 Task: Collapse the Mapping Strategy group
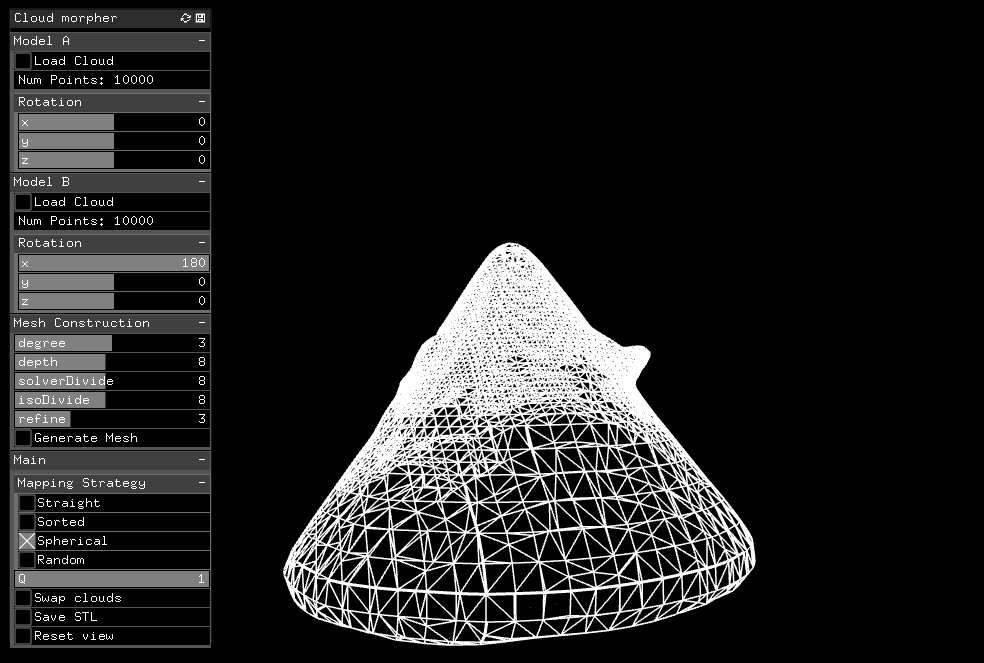pos(201,483)
